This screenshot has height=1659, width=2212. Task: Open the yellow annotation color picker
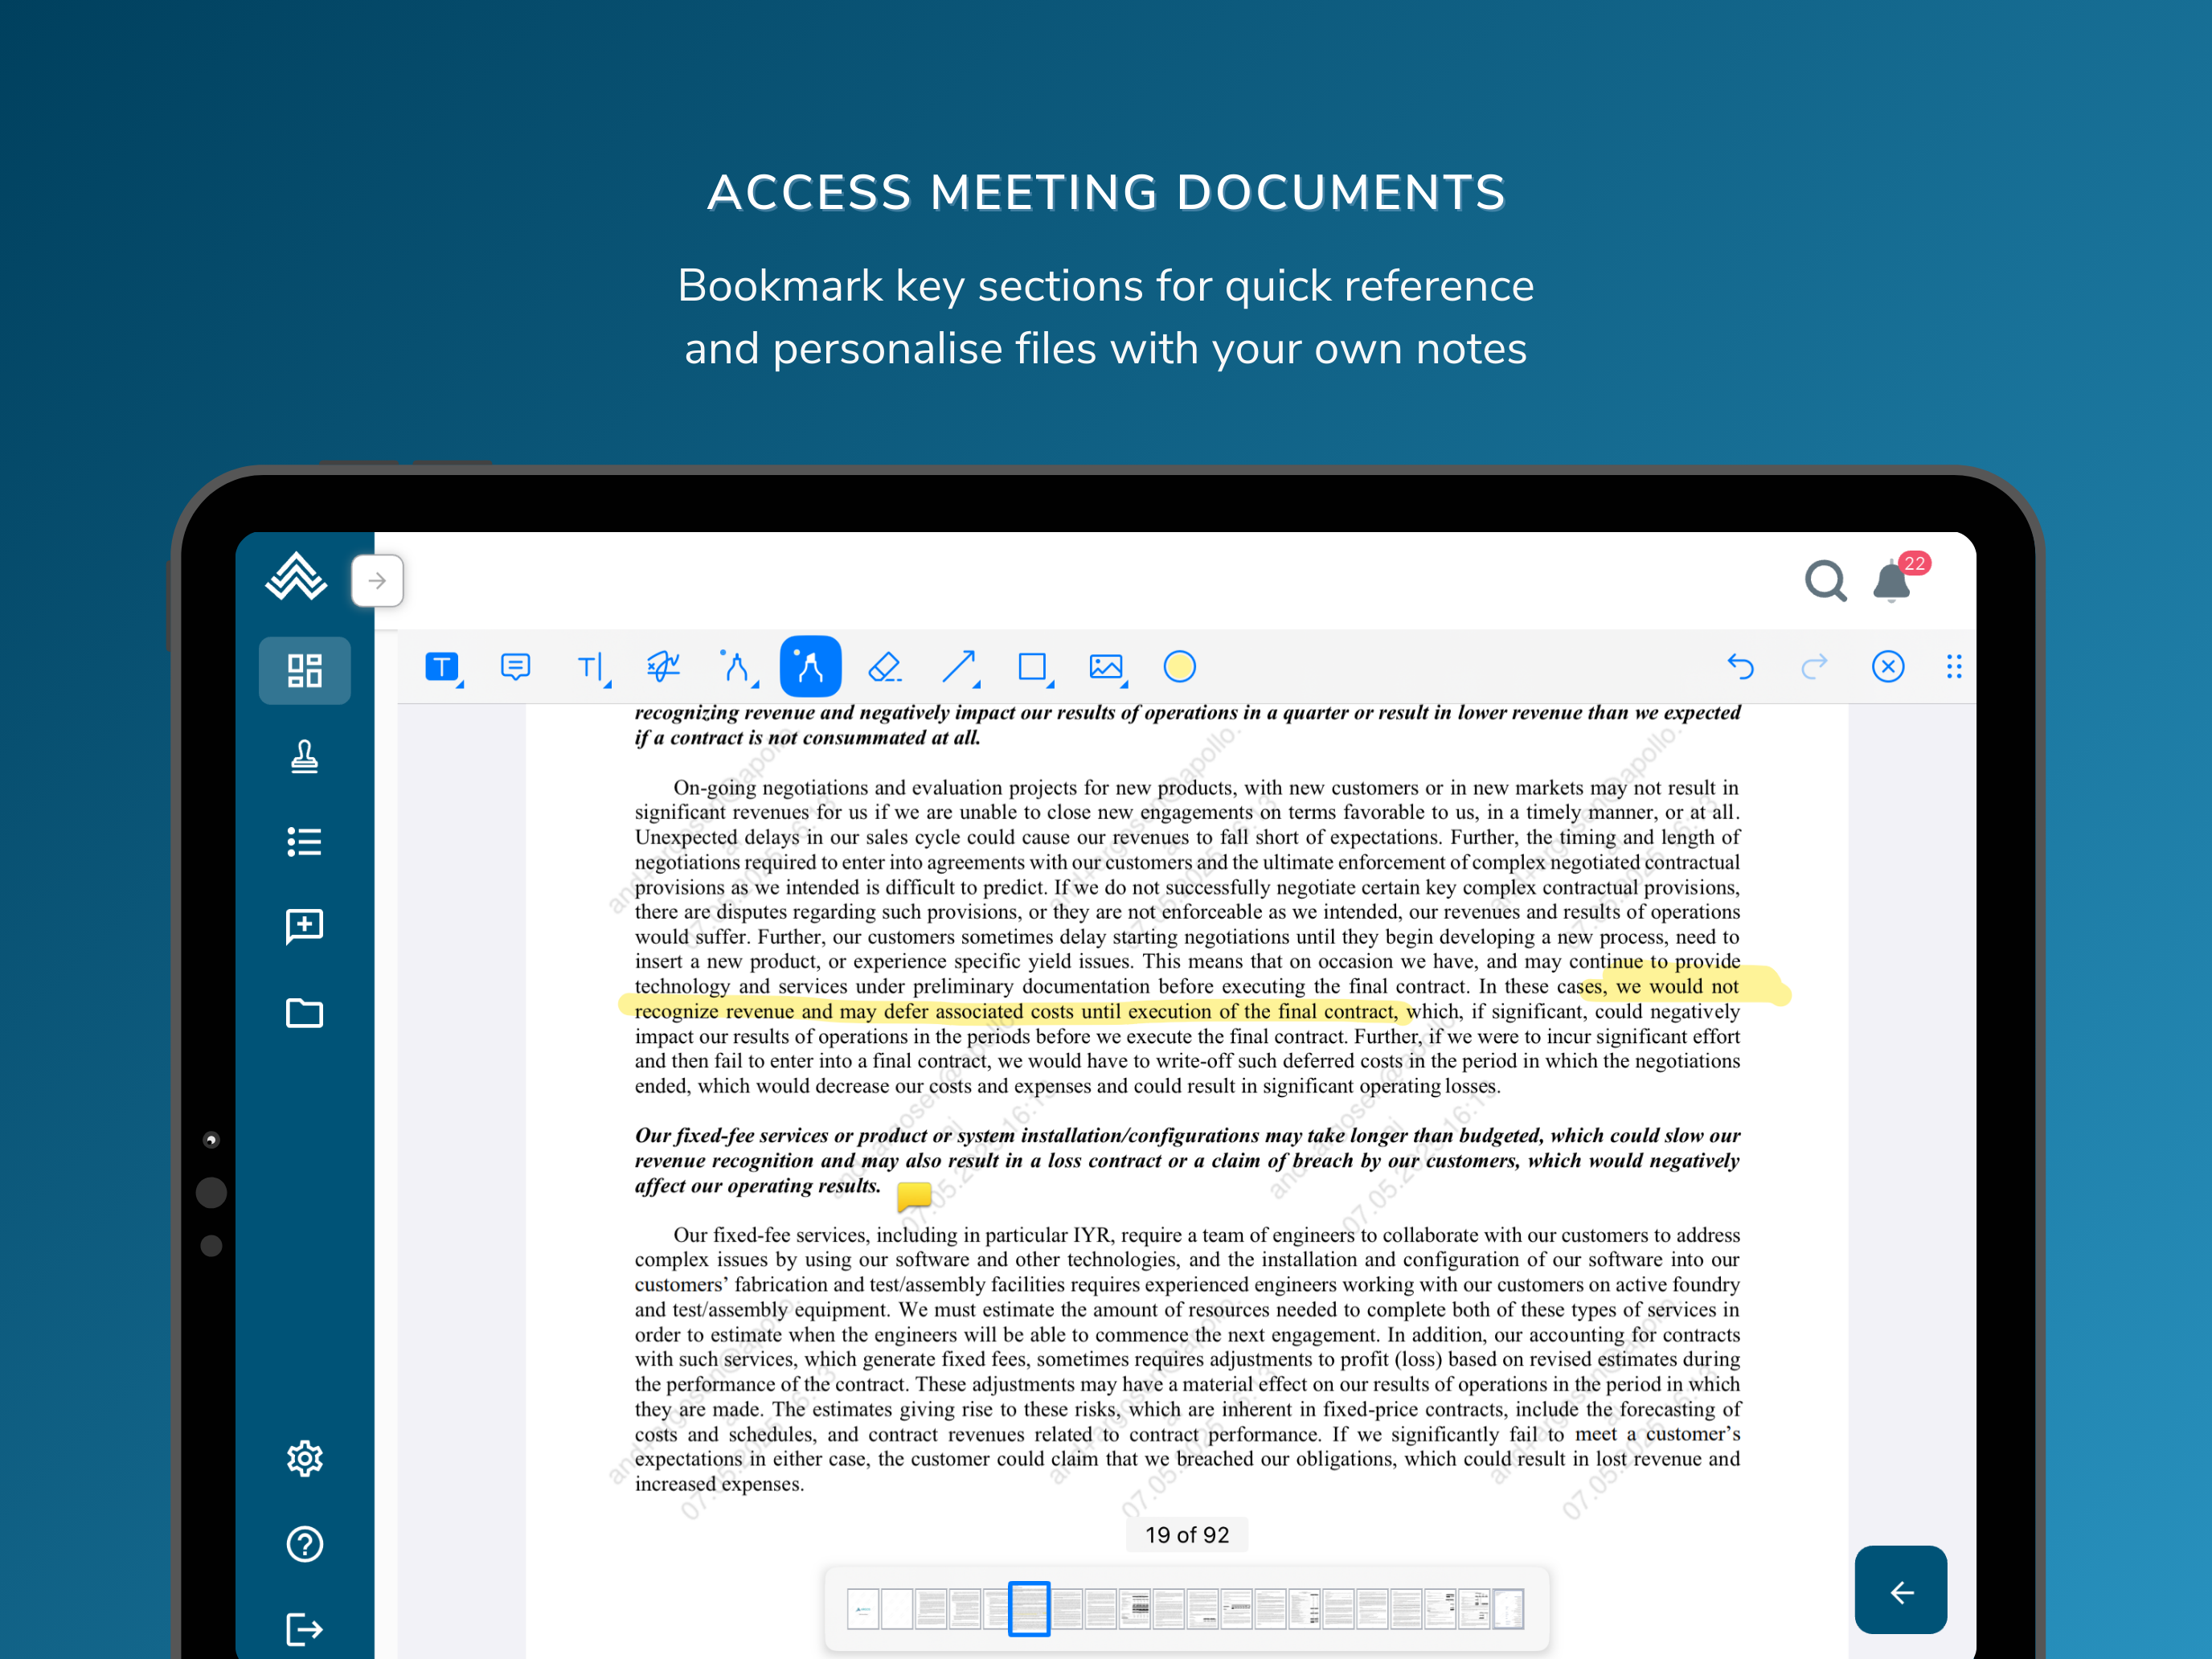point(1180,667)
